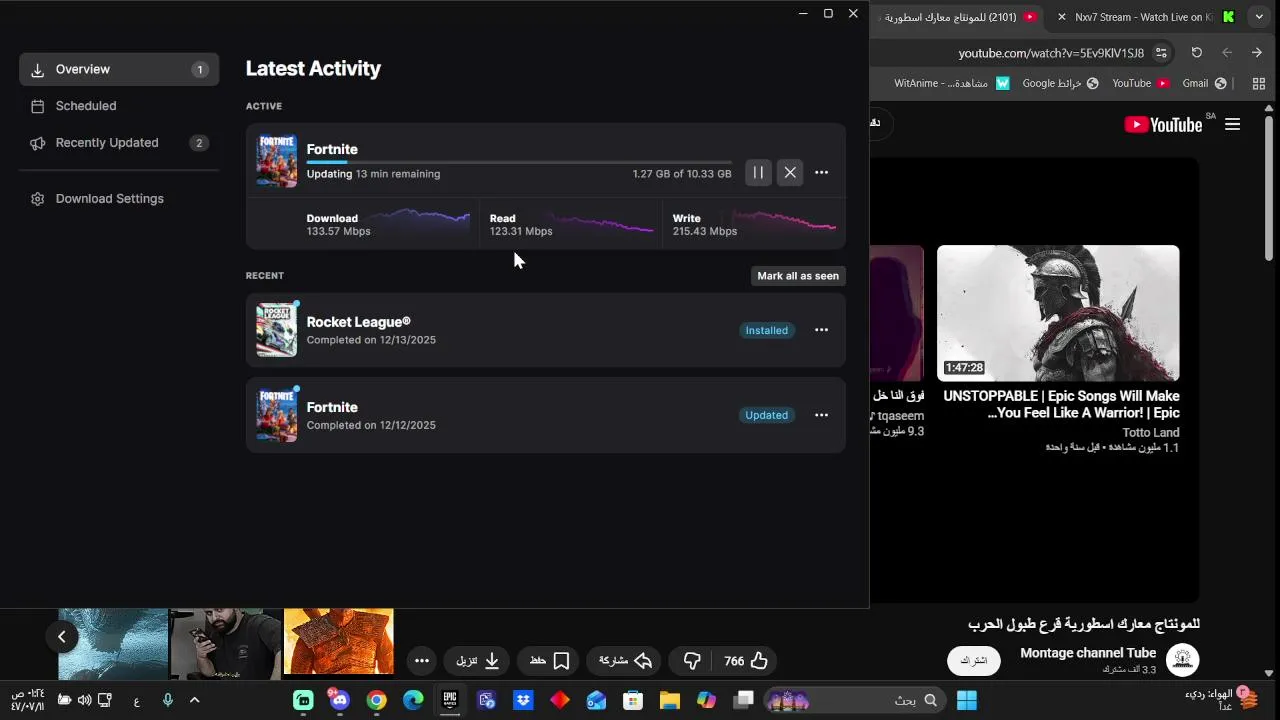Image resolution: width=1280 pixels, height=720 pixels.
Task: Close the Nxv7 Stream browser tab
Action: click(1062, 17)
